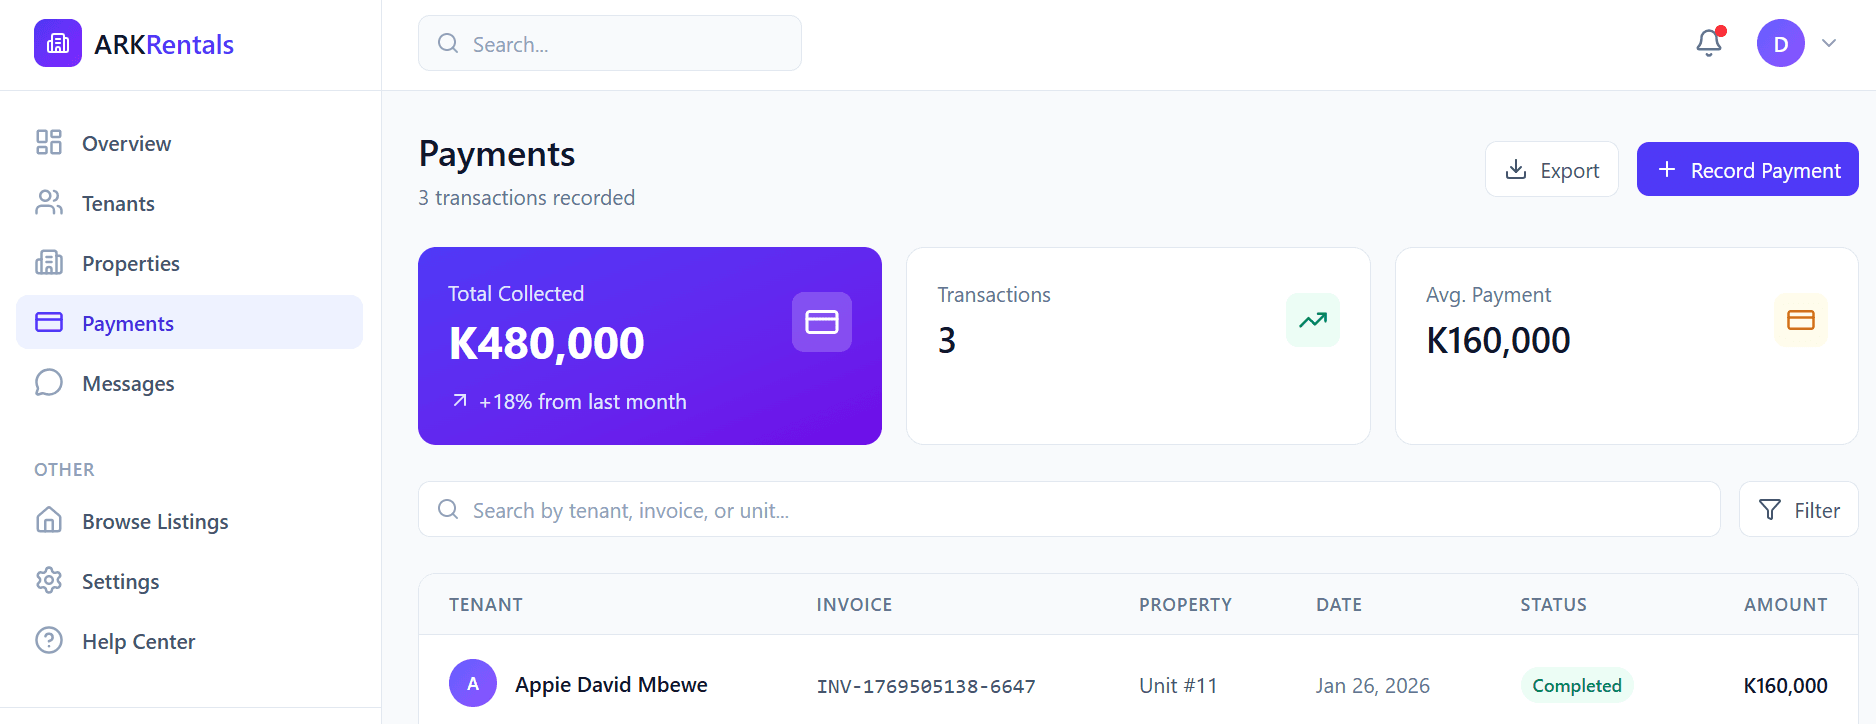
Task: Click the user avatar D
Action: point(1780,44)
